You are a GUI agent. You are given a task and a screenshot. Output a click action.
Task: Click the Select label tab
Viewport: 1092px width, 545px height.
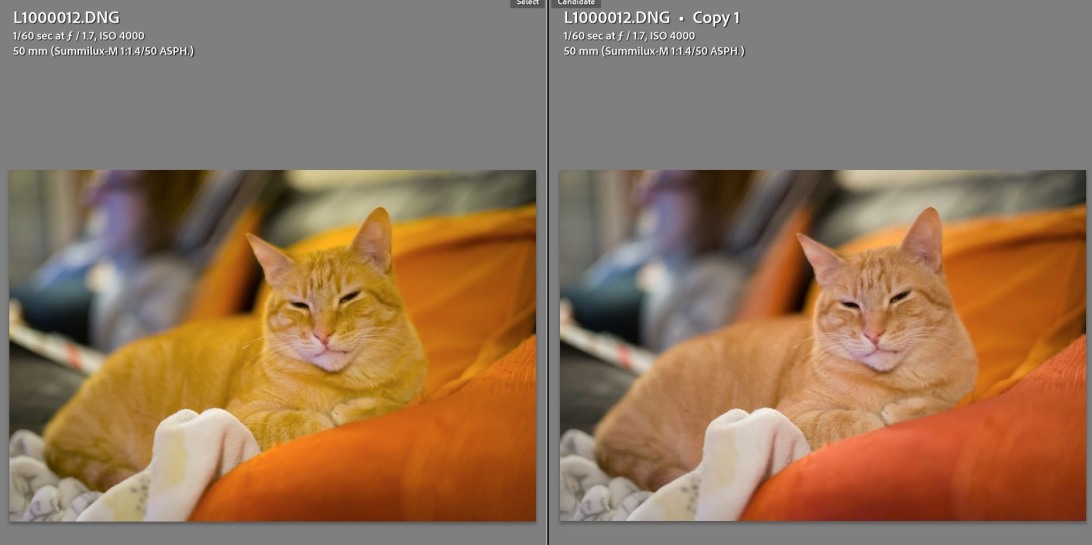tap(527, 3)
